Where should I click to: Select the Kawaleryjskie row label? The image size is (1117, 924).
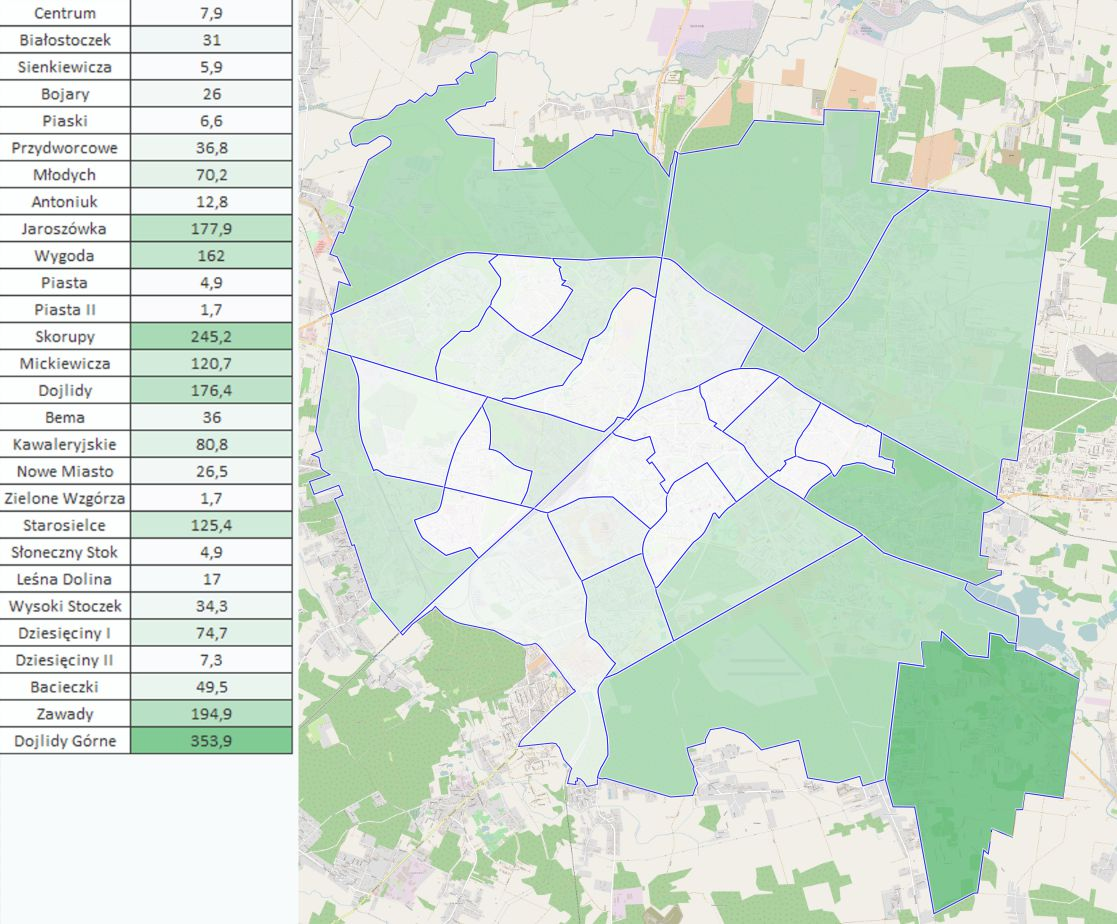65,445
